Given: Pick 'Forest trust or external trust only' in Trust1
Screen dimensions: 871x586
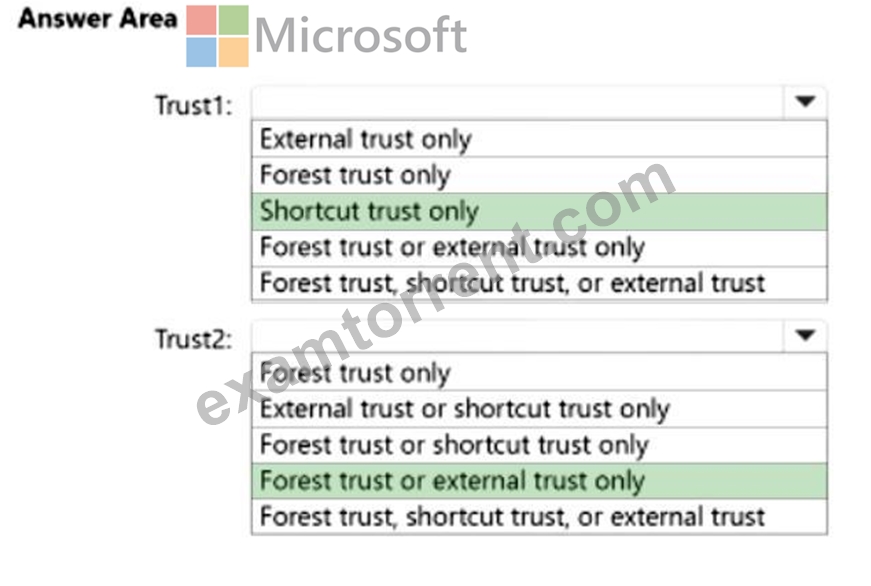Looking at the screenshot, I should (539, 247).
